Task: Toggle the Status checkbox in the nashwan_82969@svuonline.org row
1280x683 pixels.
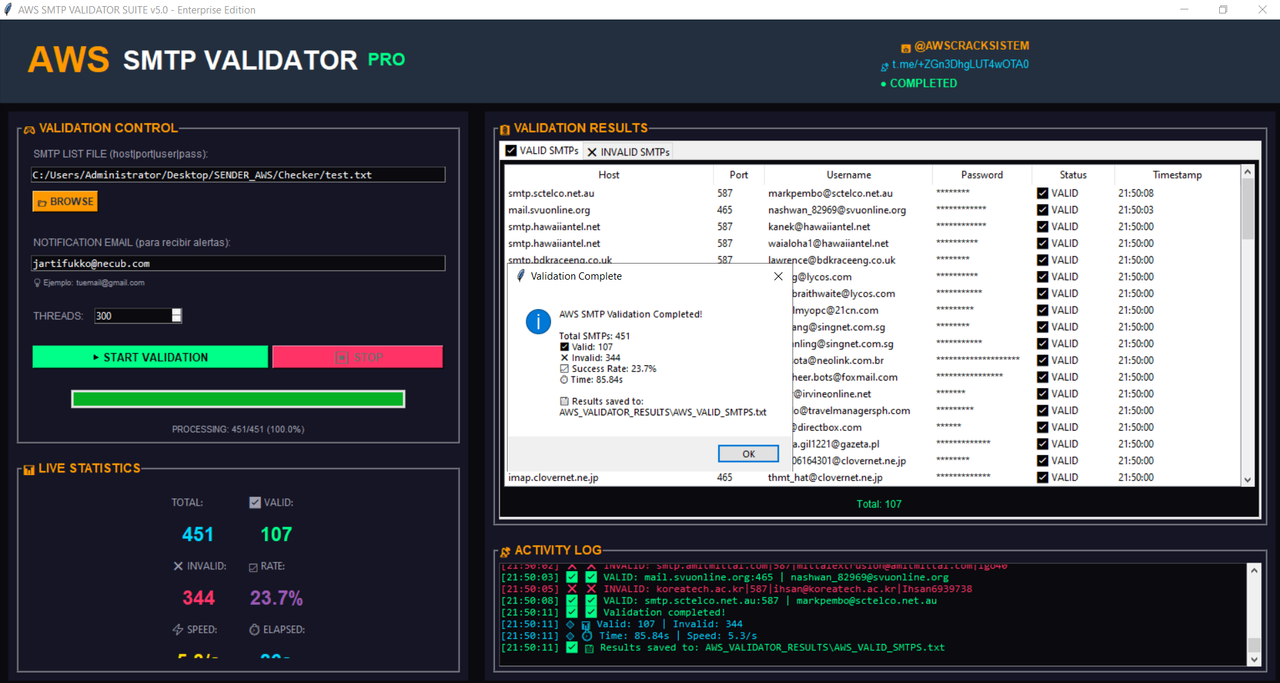Action: (x=1042, y=210)
